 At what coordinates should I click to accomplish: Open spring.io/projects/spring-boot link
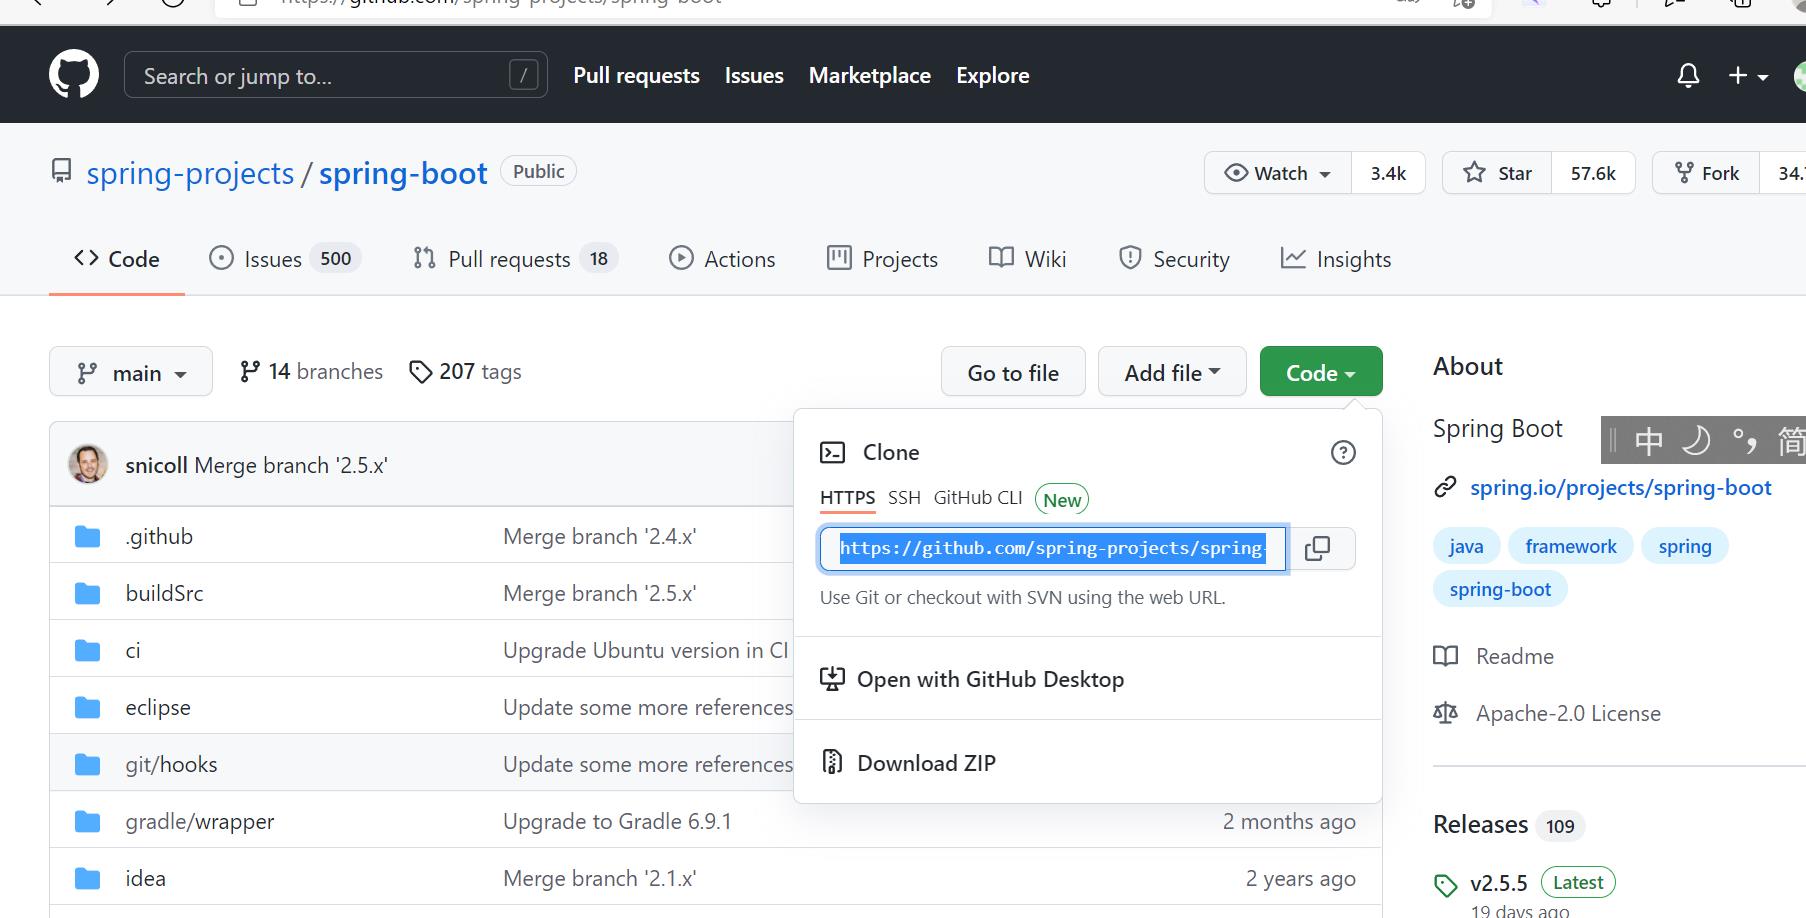pyautogui.click(x=1621, y=487)
